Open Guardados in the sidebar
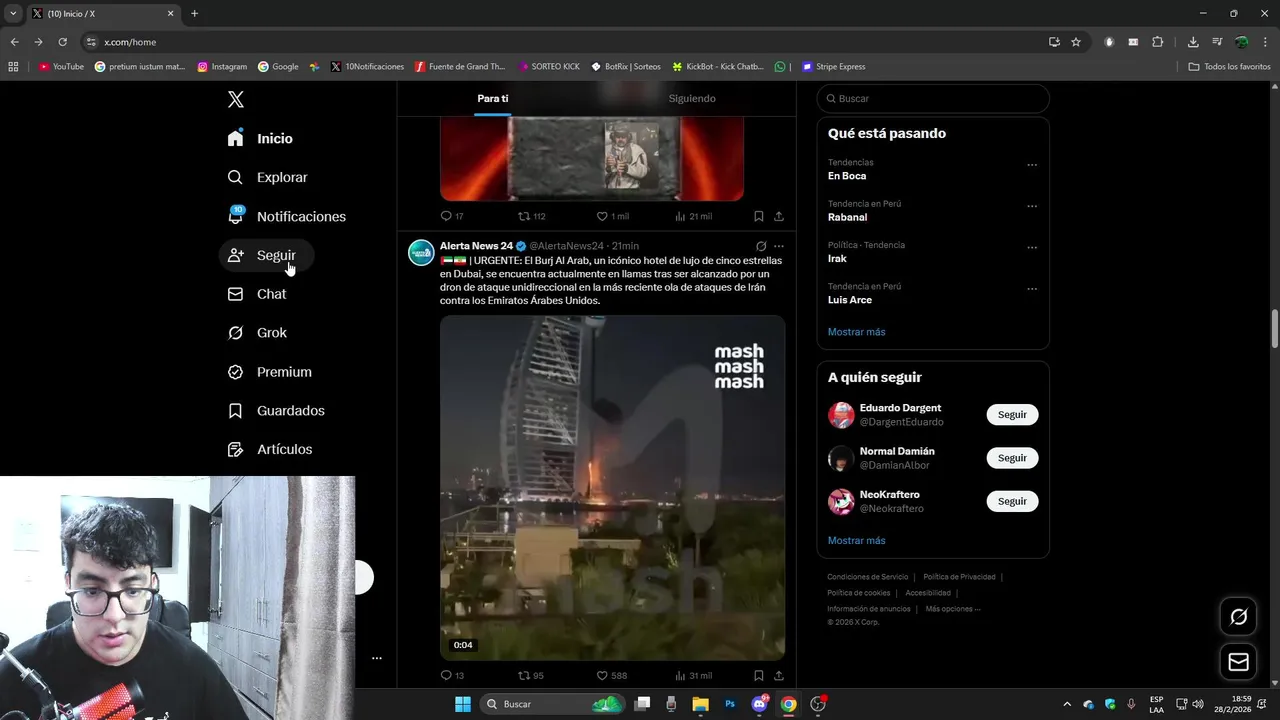Viewport: 1280px width, 720px height. (276, 411)
